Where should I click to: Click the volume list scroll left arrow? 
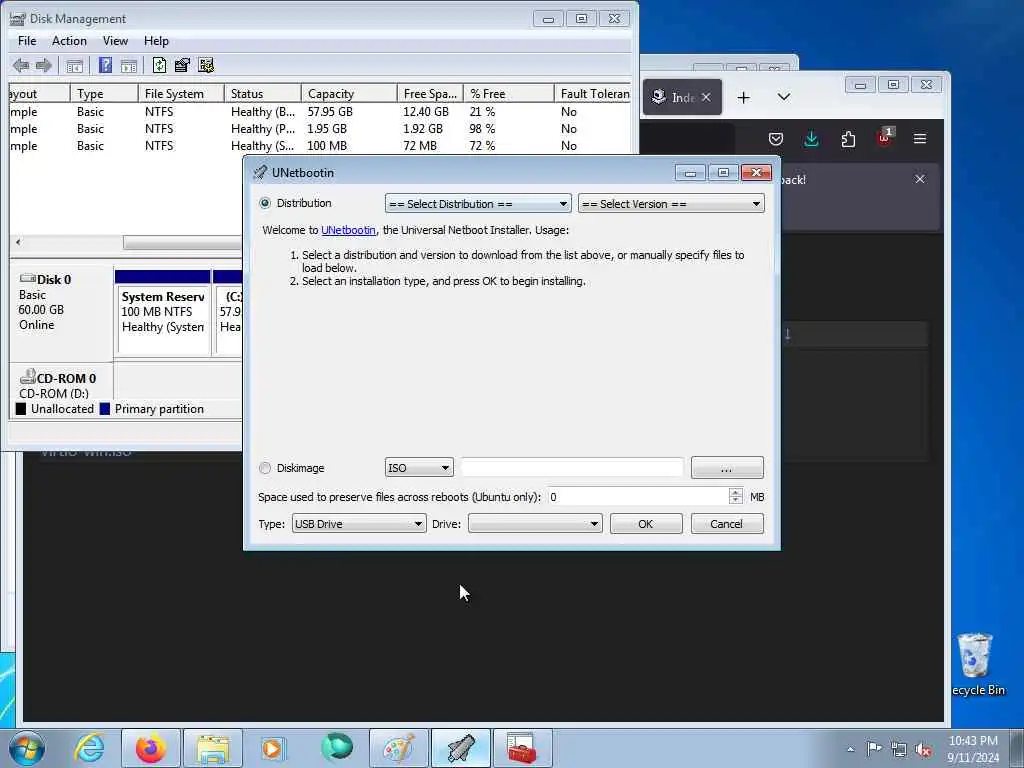[18, 242]
